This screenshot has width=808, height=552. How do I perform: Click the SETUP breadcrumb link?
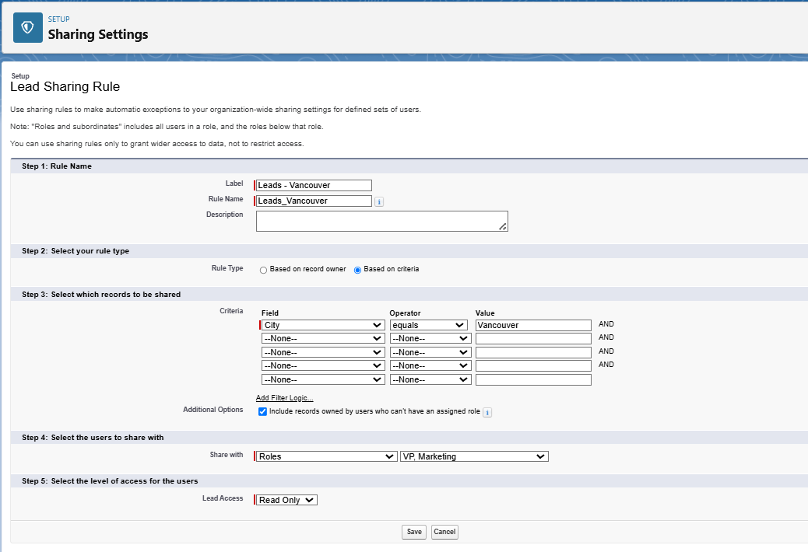[59, 19]
